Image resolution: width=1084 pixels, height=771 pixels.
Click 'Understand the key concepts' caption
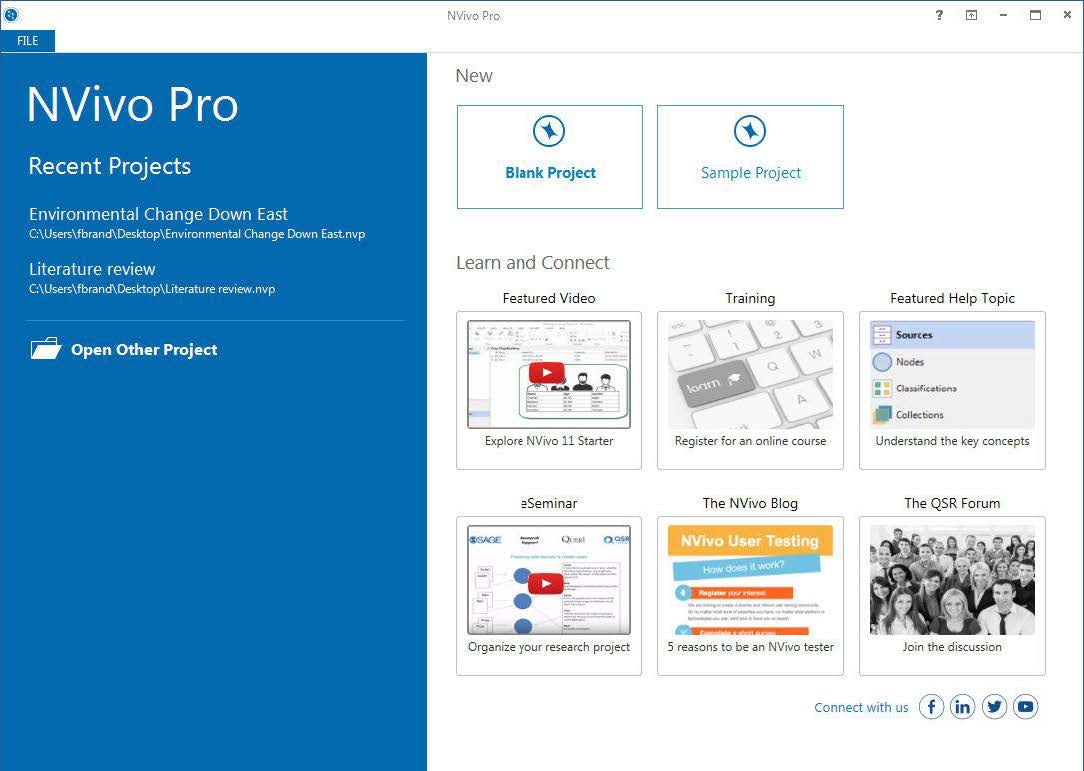click(x=952, y=441)
